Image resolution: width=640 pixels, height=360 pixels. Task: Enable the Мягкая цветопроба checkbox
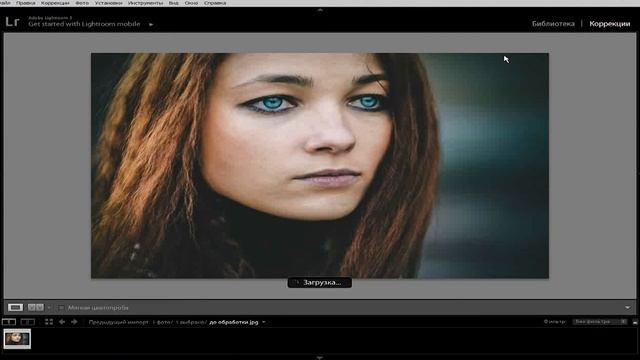coord(61,307)
